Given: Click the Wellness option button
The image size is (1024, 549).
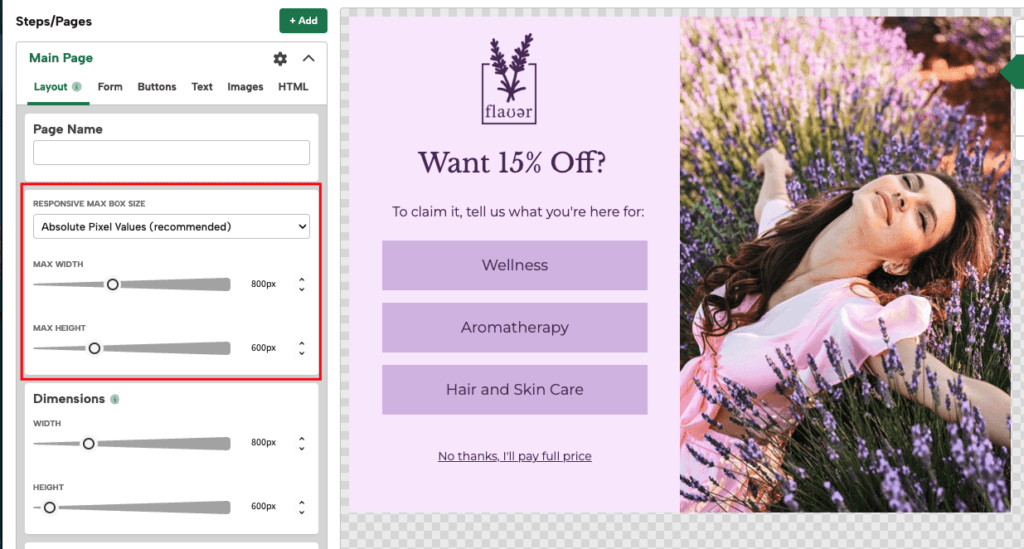Looking at the screenshot, I should (x=515, y=265).
